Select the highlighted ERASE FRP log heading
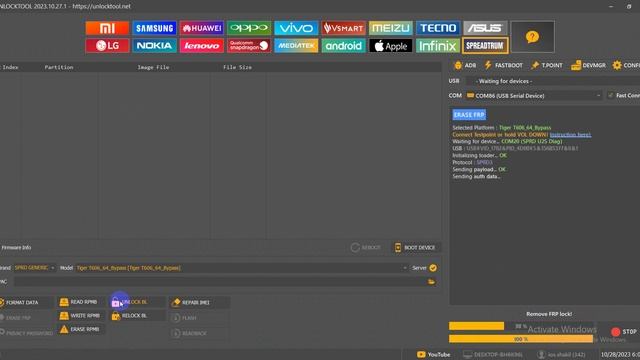 469,115
